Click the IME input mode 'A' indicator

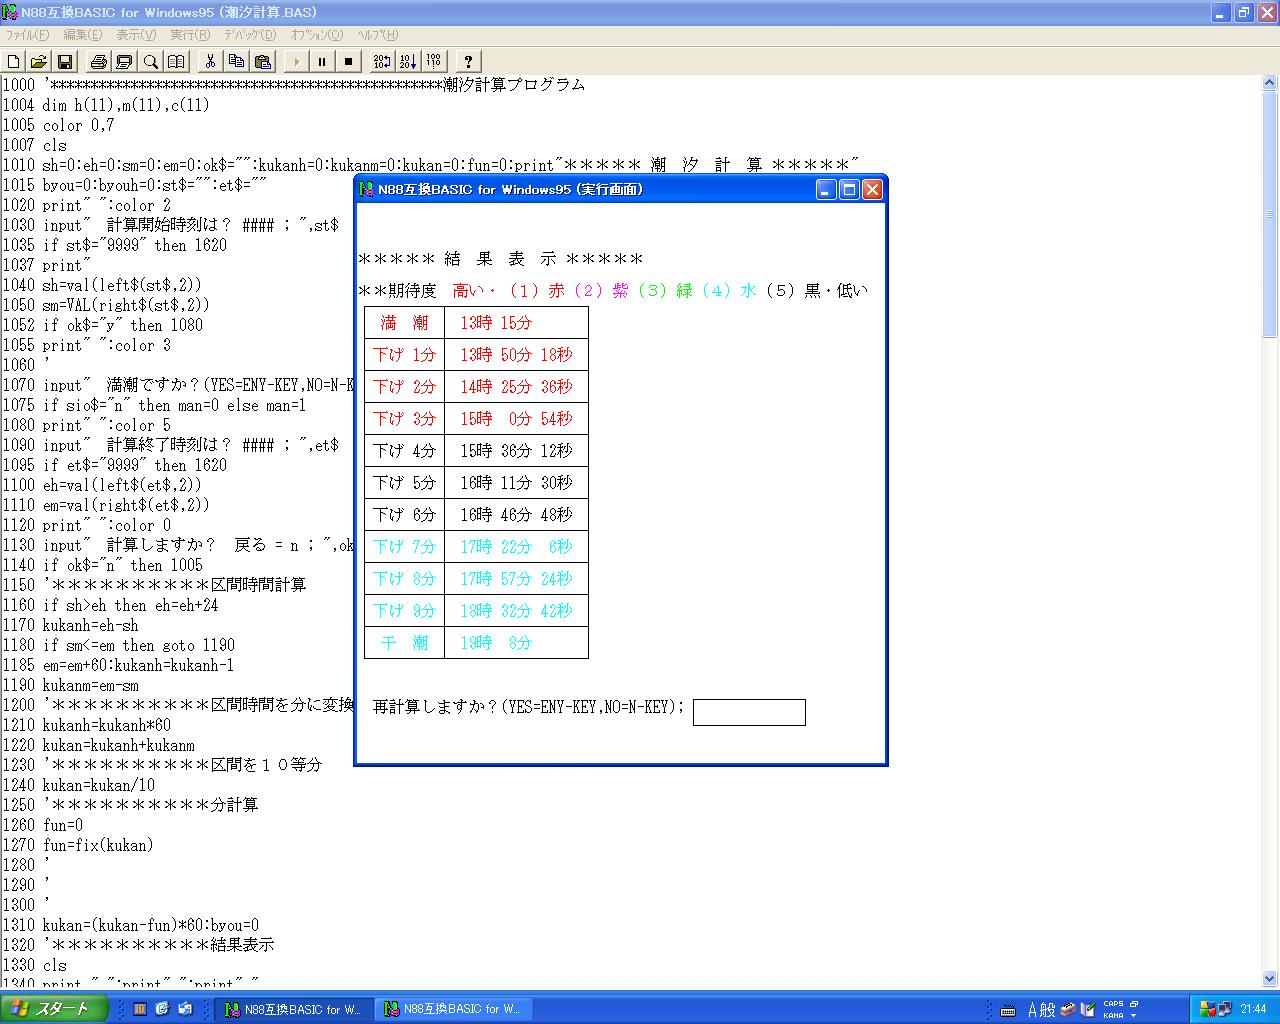[1033, 1010]
